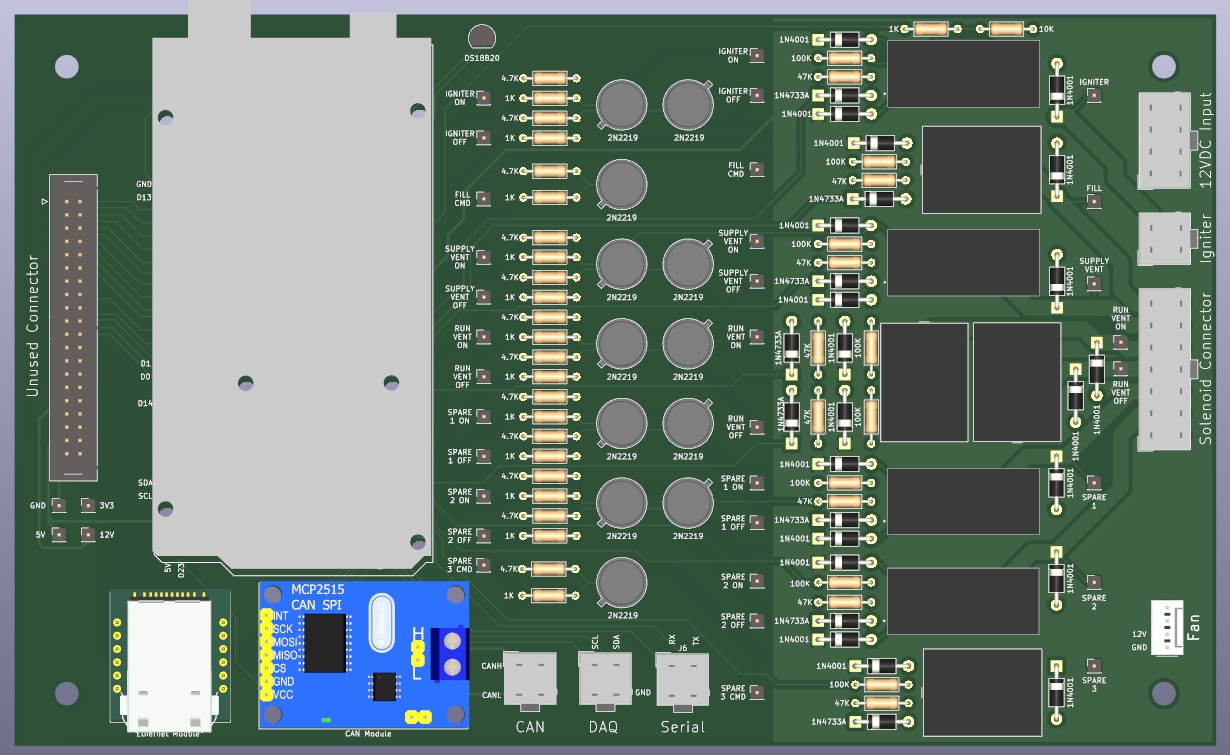
Task: Select the DAQ connector
Action: (x=603, y=678)
